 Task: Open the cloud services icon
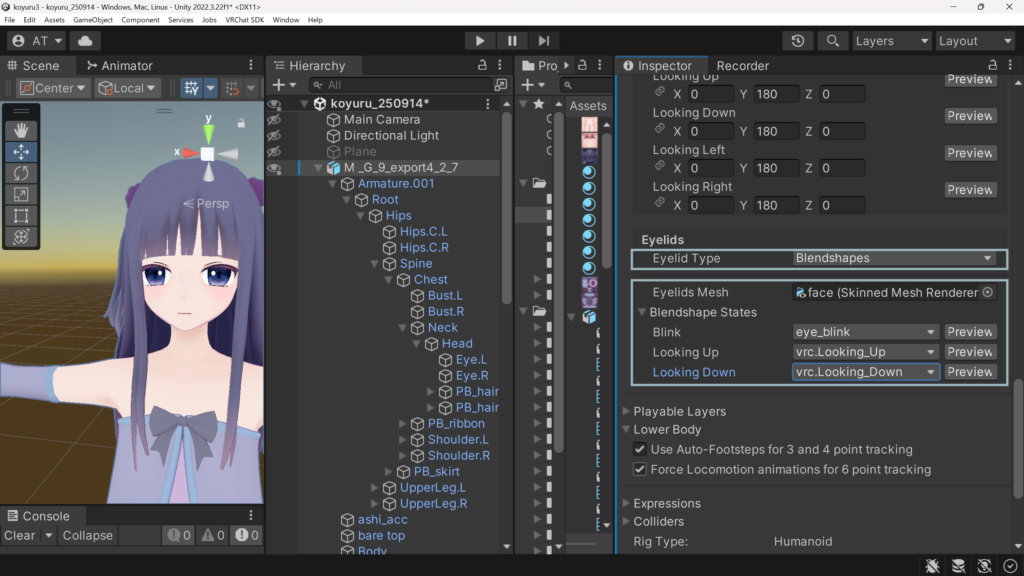pos(84,41)
